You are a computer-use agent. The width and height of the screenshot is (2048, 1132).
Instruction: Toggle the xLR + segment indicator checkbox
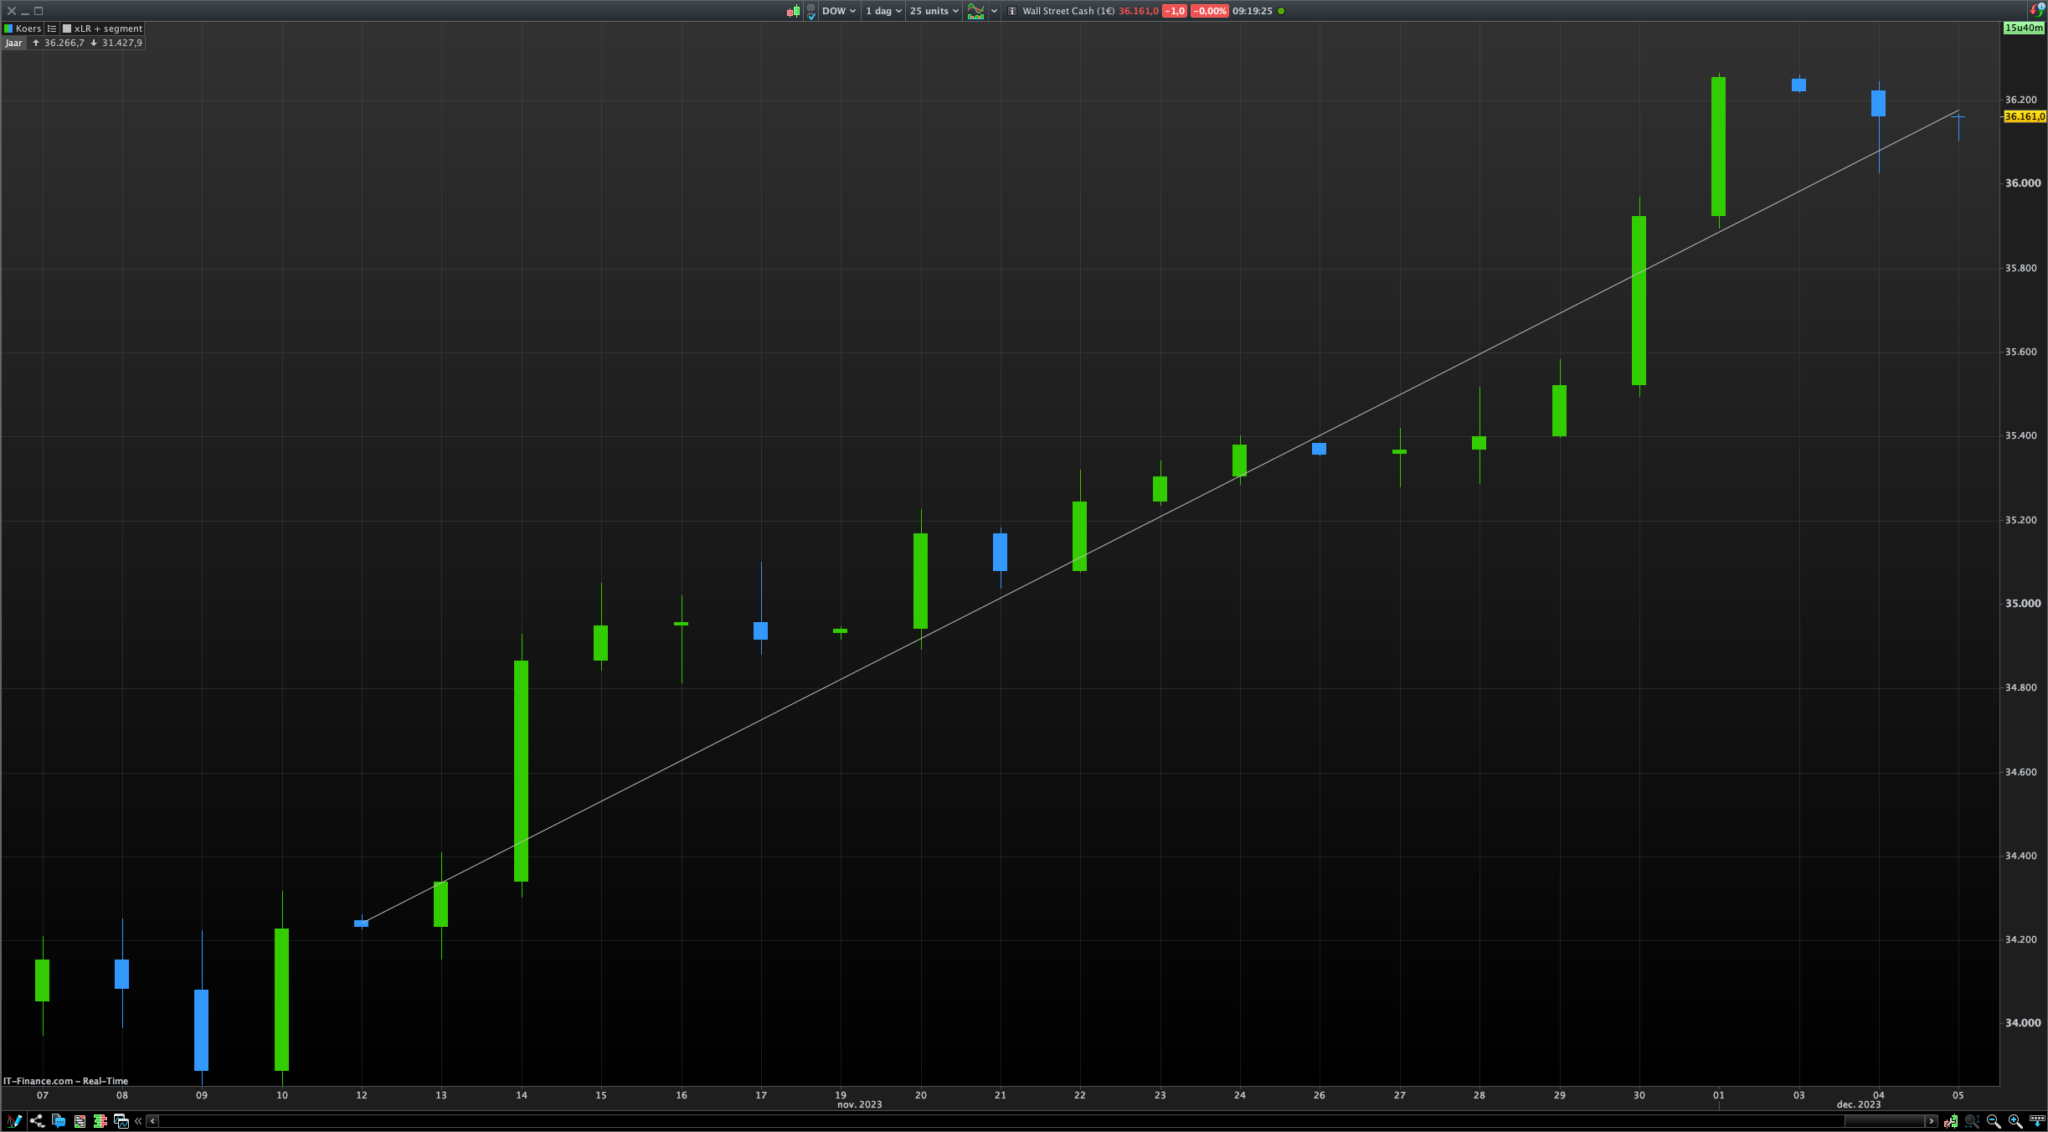point(67,29)
